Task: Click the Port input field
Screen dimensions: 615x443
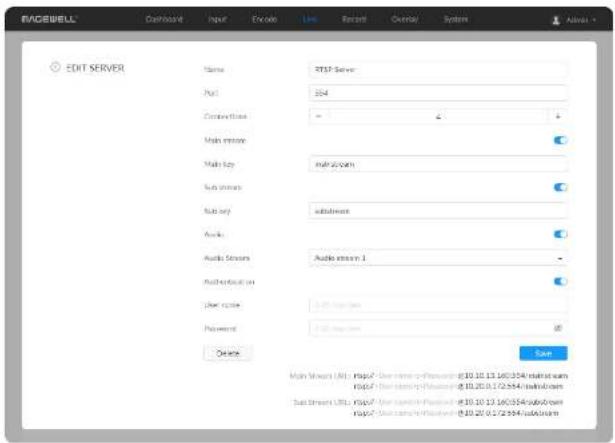Action: tap(438, 93)
